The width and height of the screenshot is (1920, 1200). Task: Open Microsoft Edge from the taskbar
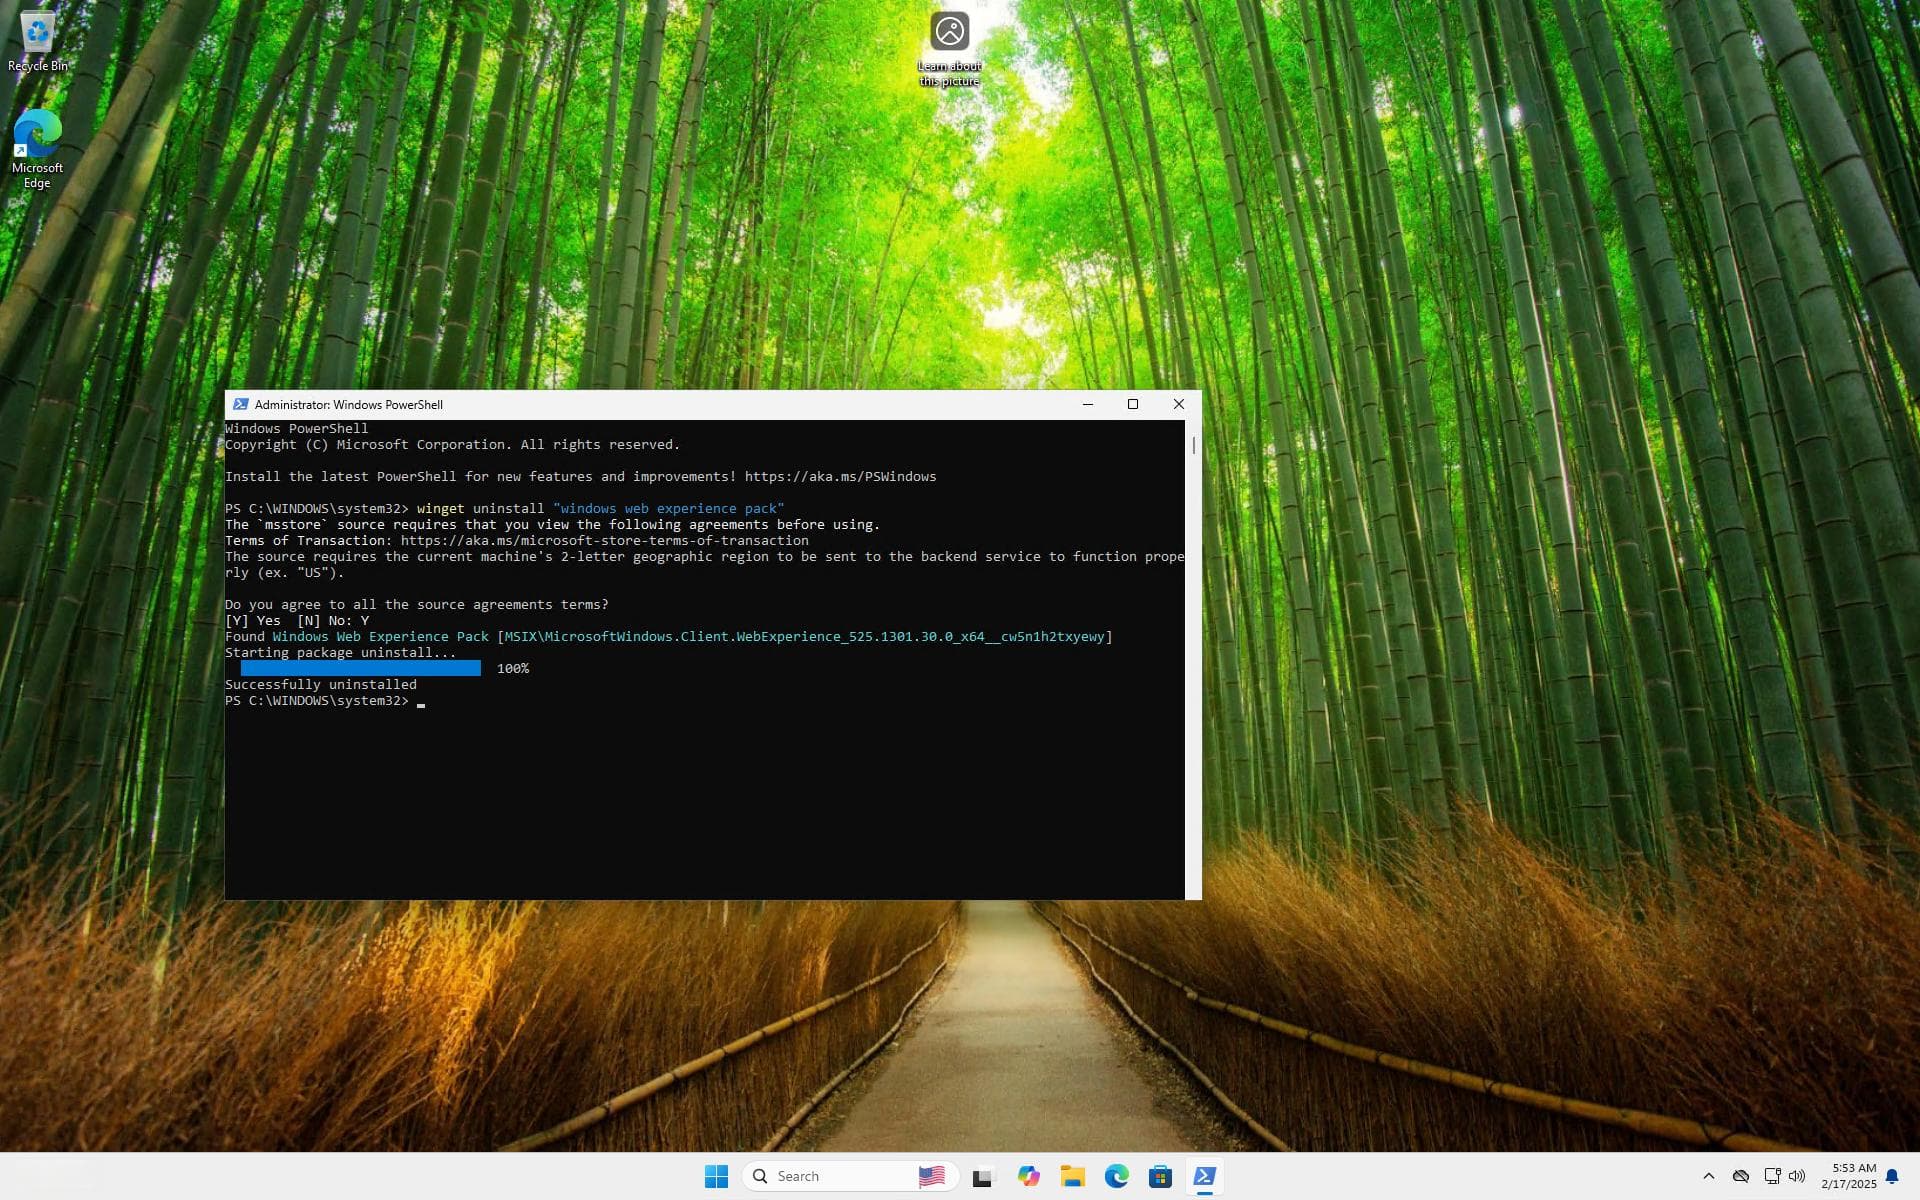1116,1176
